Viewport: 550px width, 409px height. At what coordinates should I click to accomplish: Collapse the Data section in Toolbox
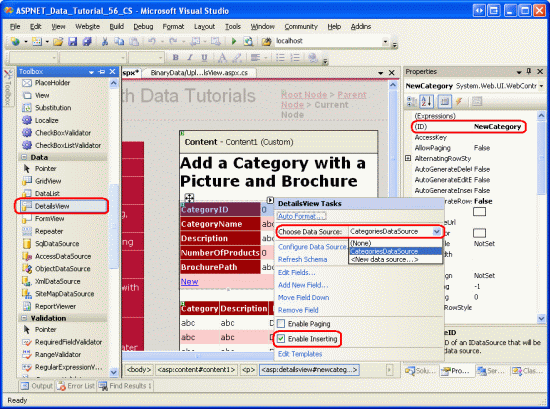(x=24, y=157)
